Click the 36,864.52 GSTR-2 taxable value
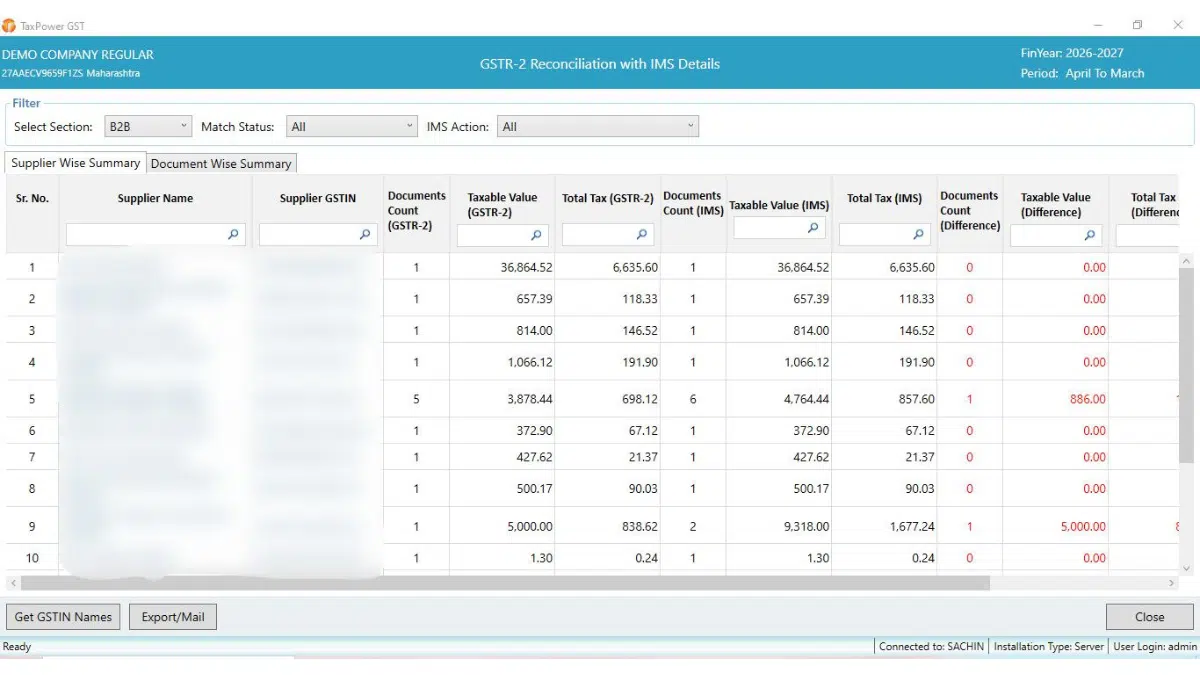The height and width of the screenshot is (675, 1200). [526, 267]
